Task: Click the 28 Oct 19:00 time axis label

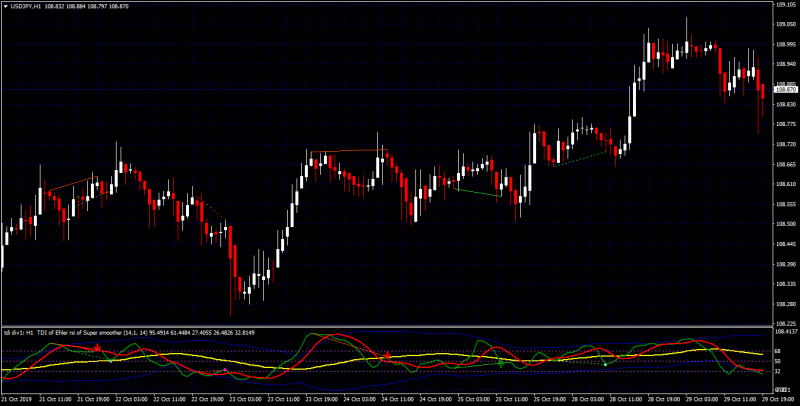Action: click(664, 397)
